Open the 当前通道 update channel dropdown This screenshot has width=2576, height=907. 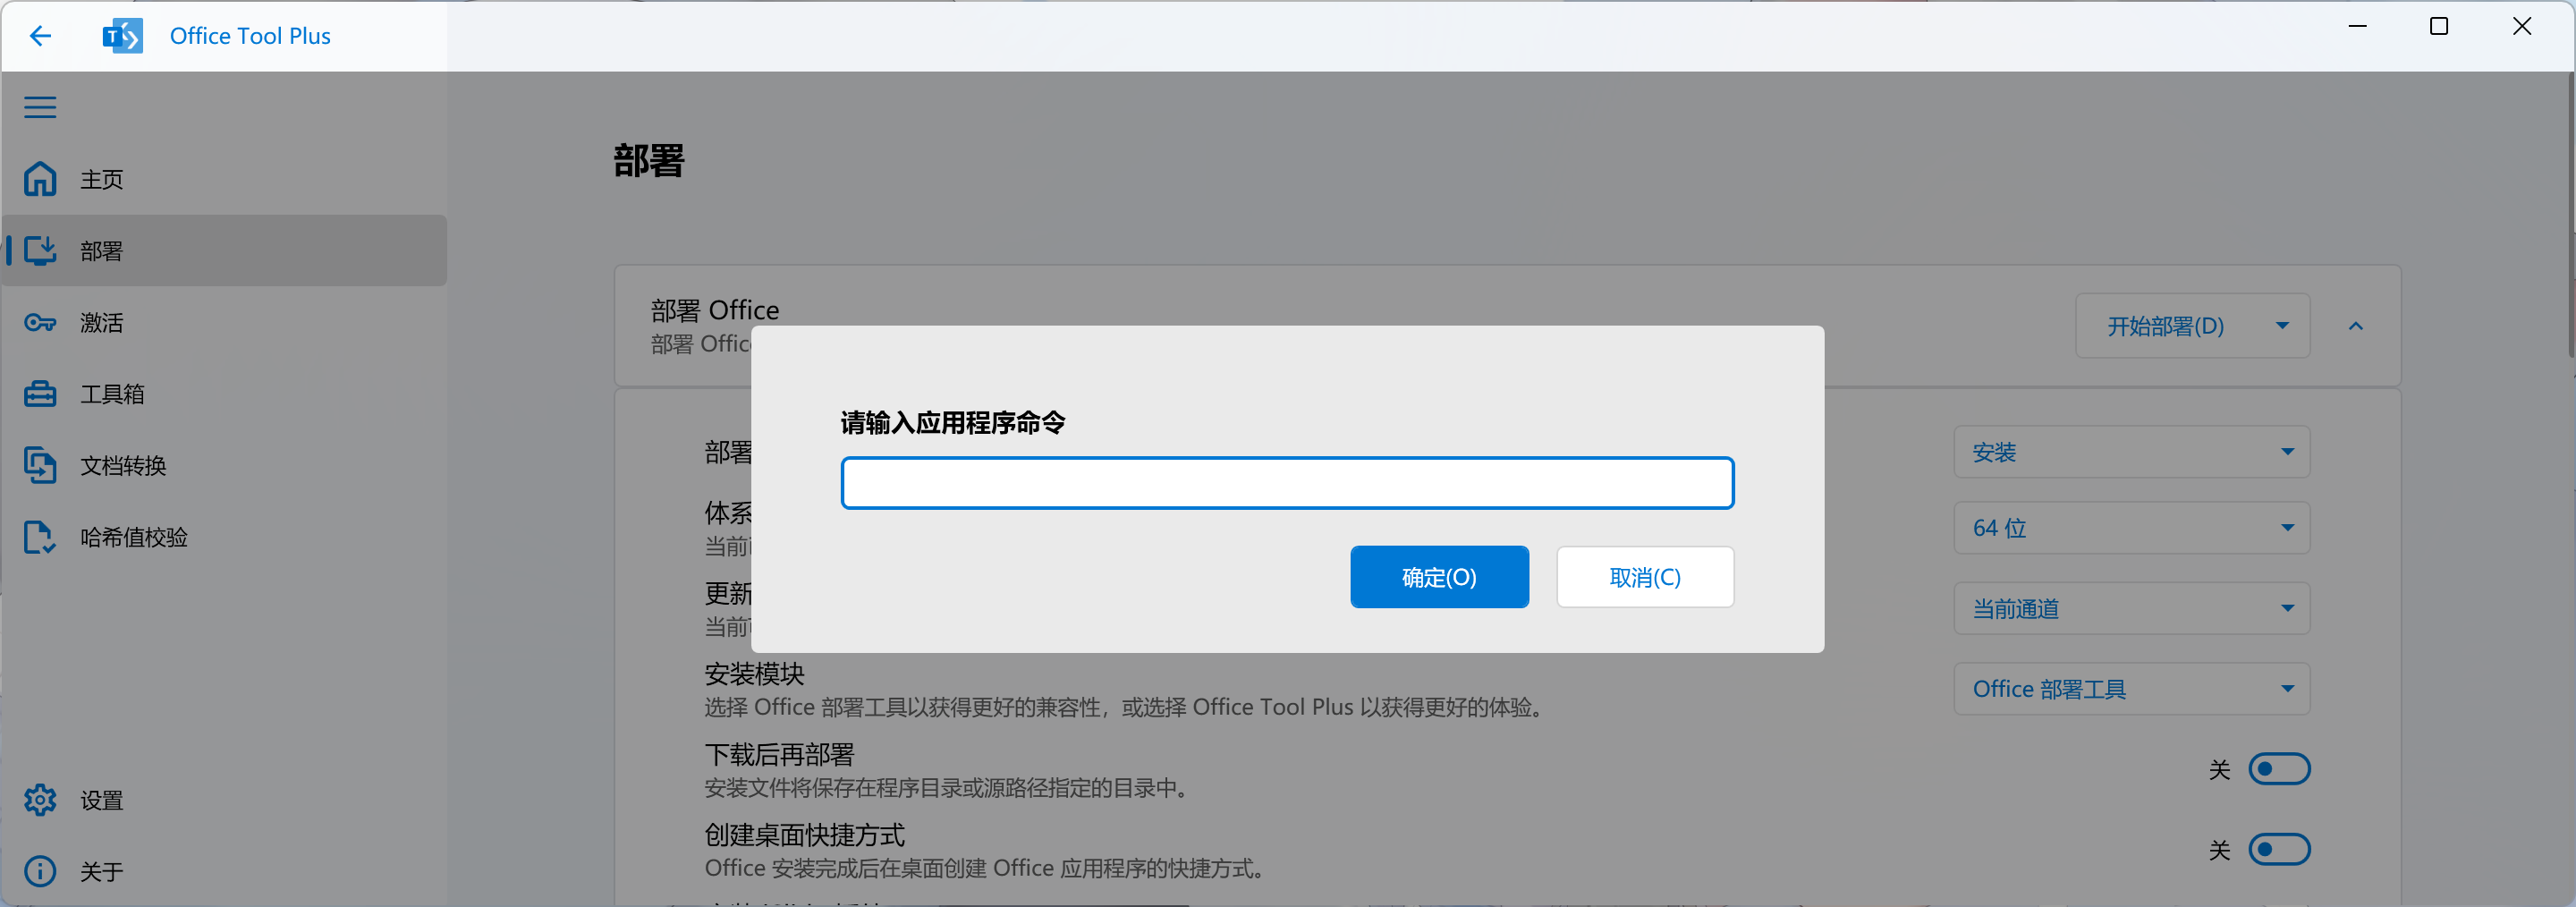pos(2131,608)
